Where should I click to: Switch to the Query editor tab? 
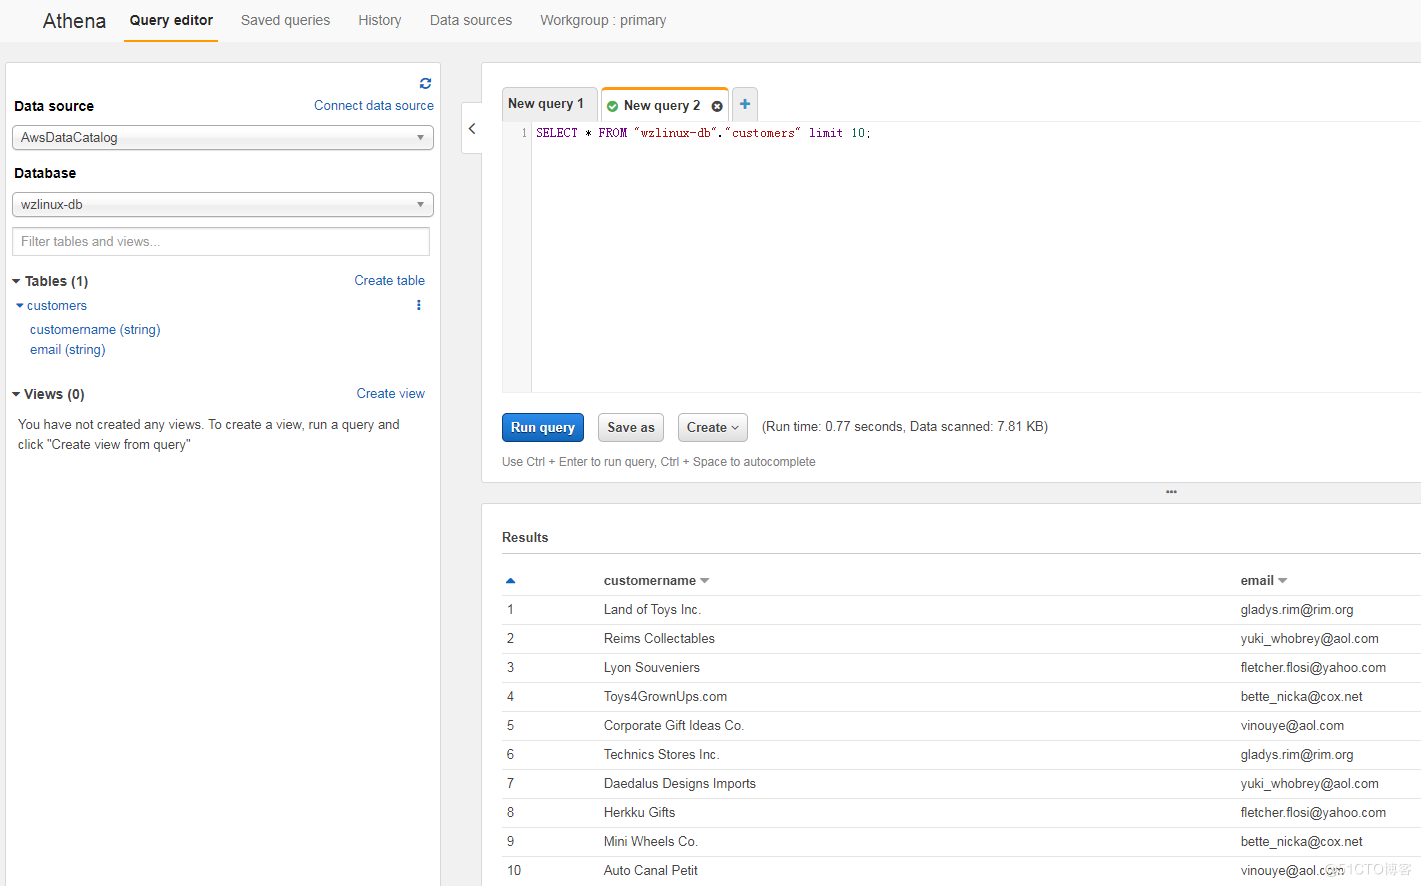(171, 20)
